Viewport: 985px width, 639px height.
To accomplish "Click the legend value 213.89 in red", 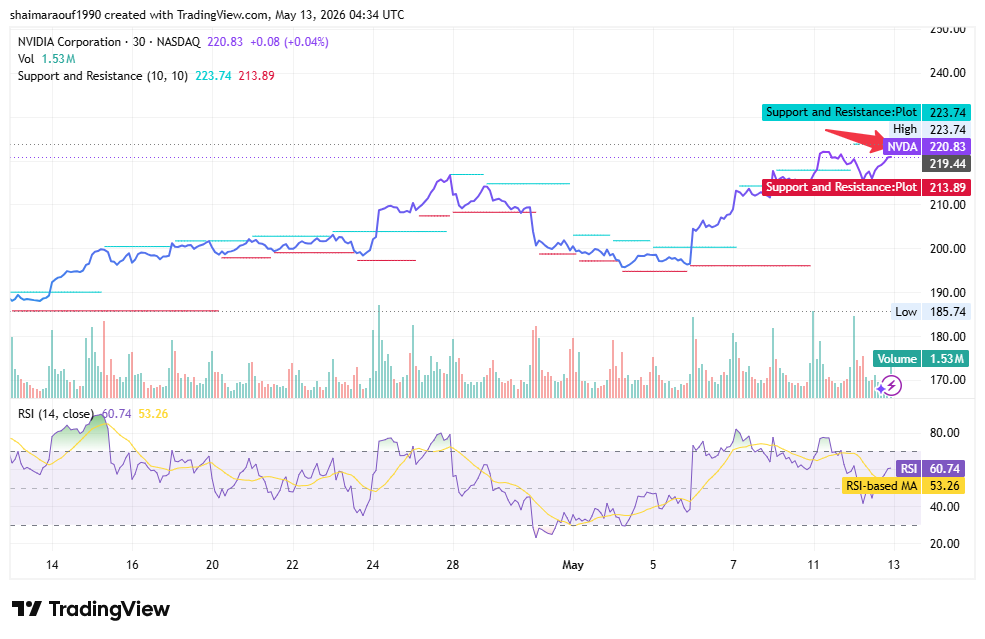I will (x=256, y=76).
